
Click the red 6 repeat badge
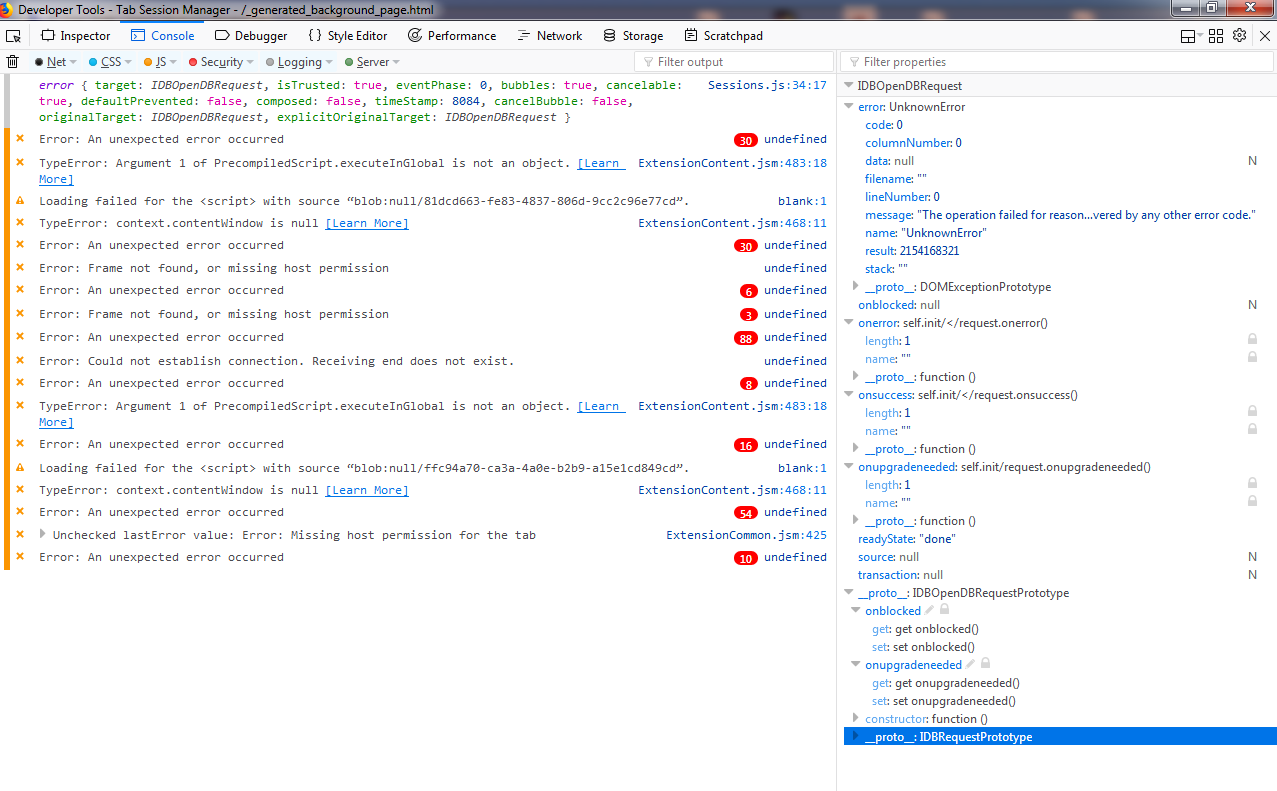coord(748,291)
